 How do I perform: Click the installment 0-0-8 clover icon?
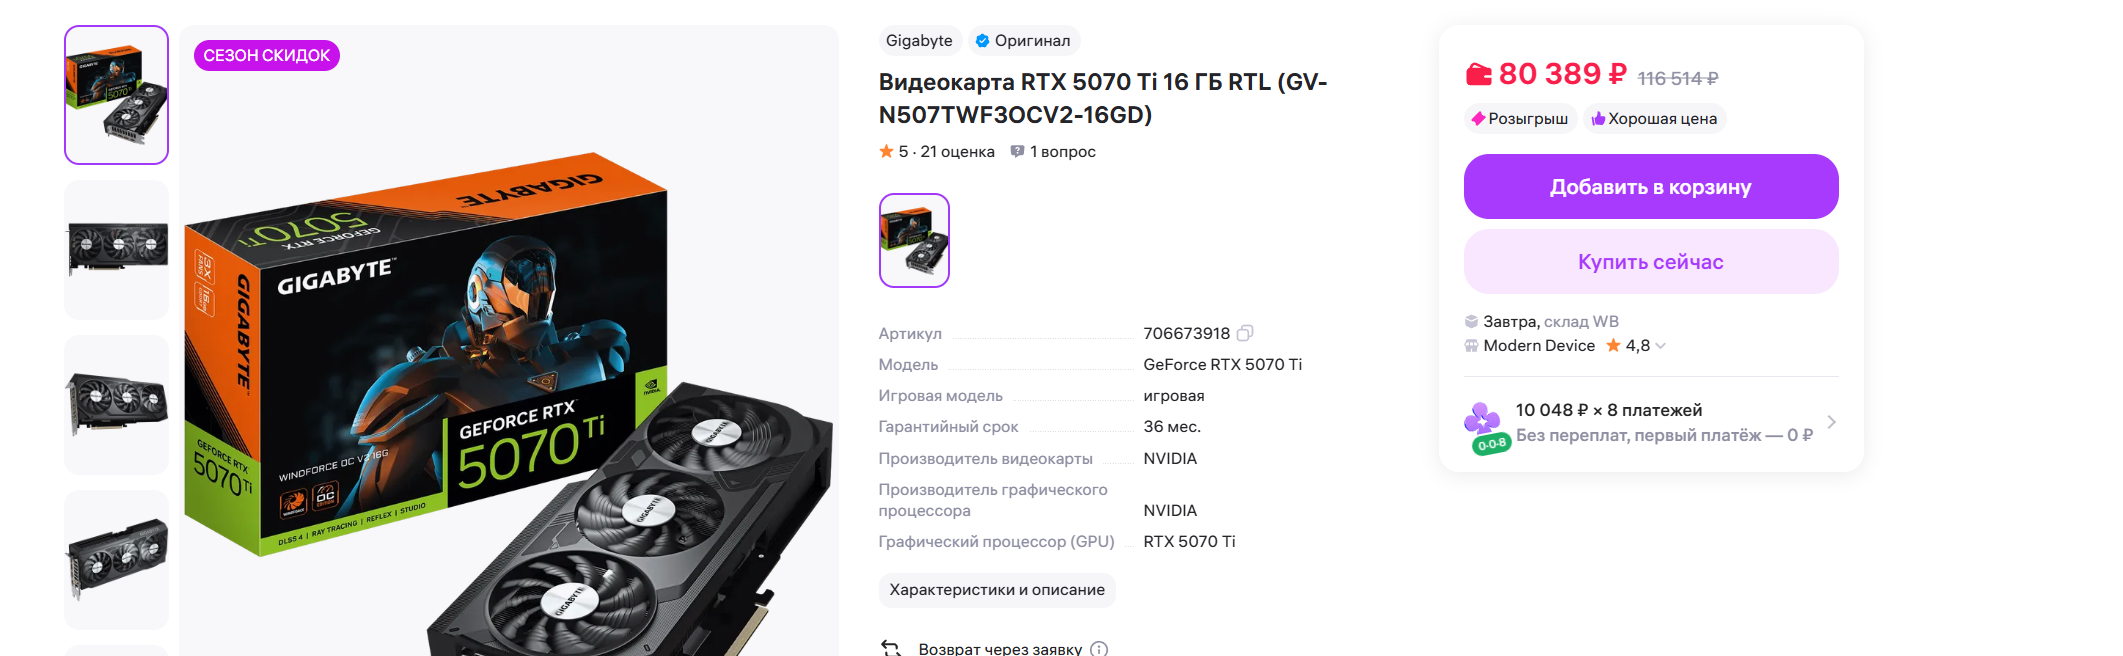1487,428
